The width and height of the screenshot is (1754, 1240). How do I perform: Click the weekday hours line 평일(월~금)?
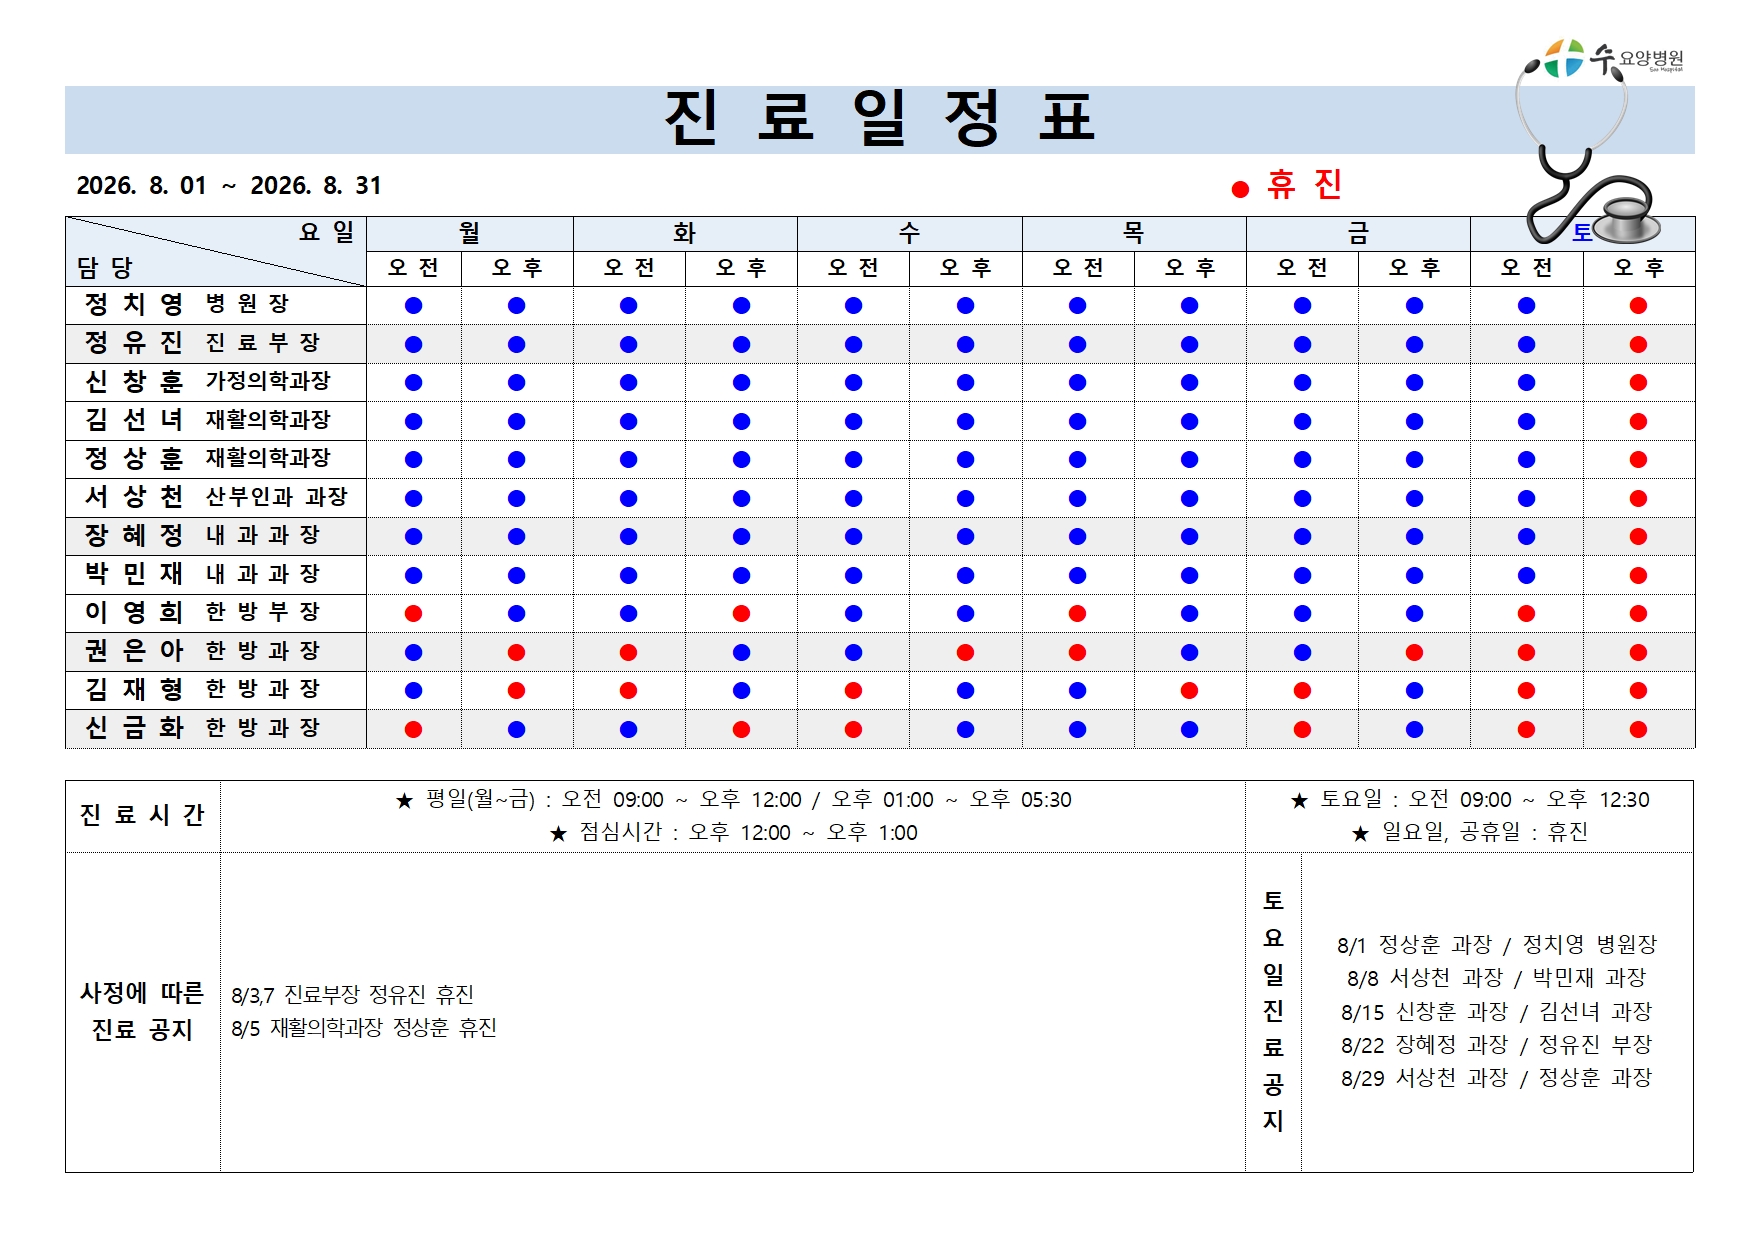coord(733,800)
